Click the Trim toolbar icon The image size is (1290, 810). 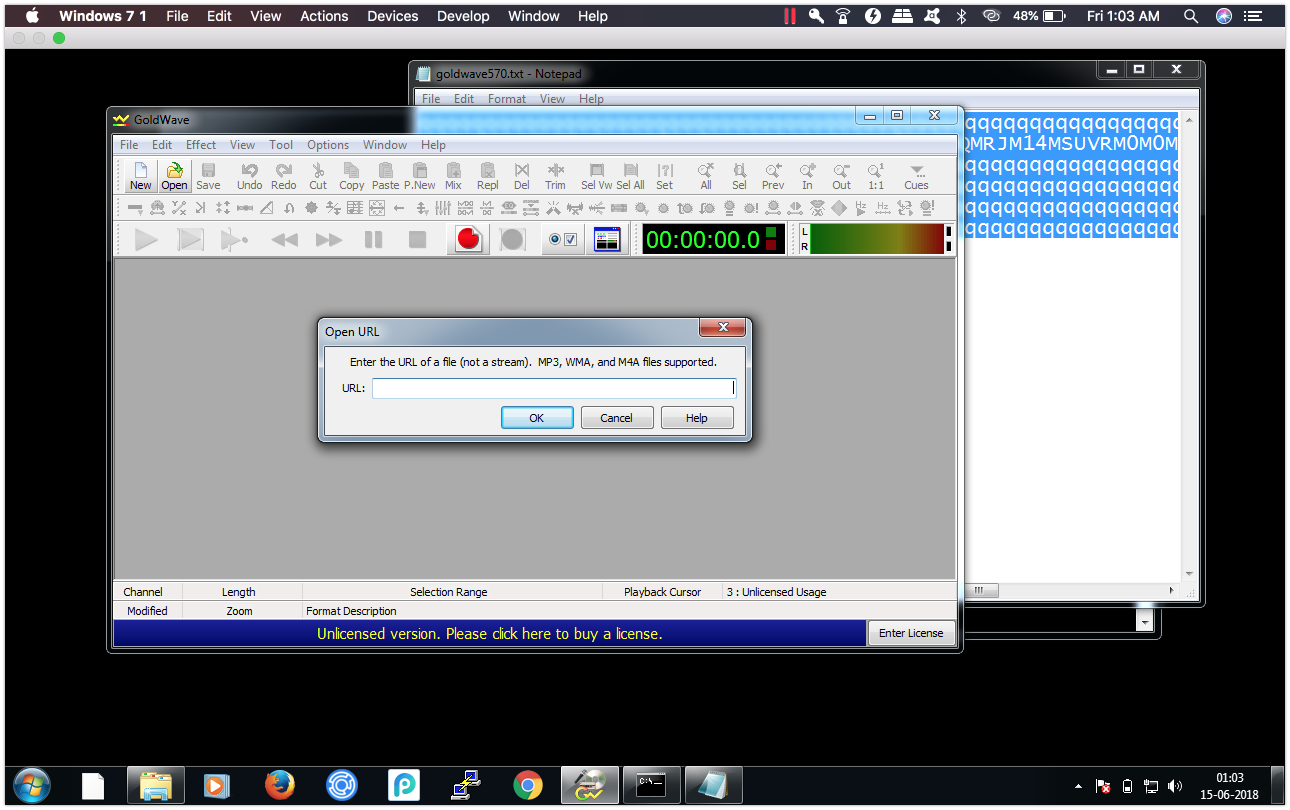point(555,176)
